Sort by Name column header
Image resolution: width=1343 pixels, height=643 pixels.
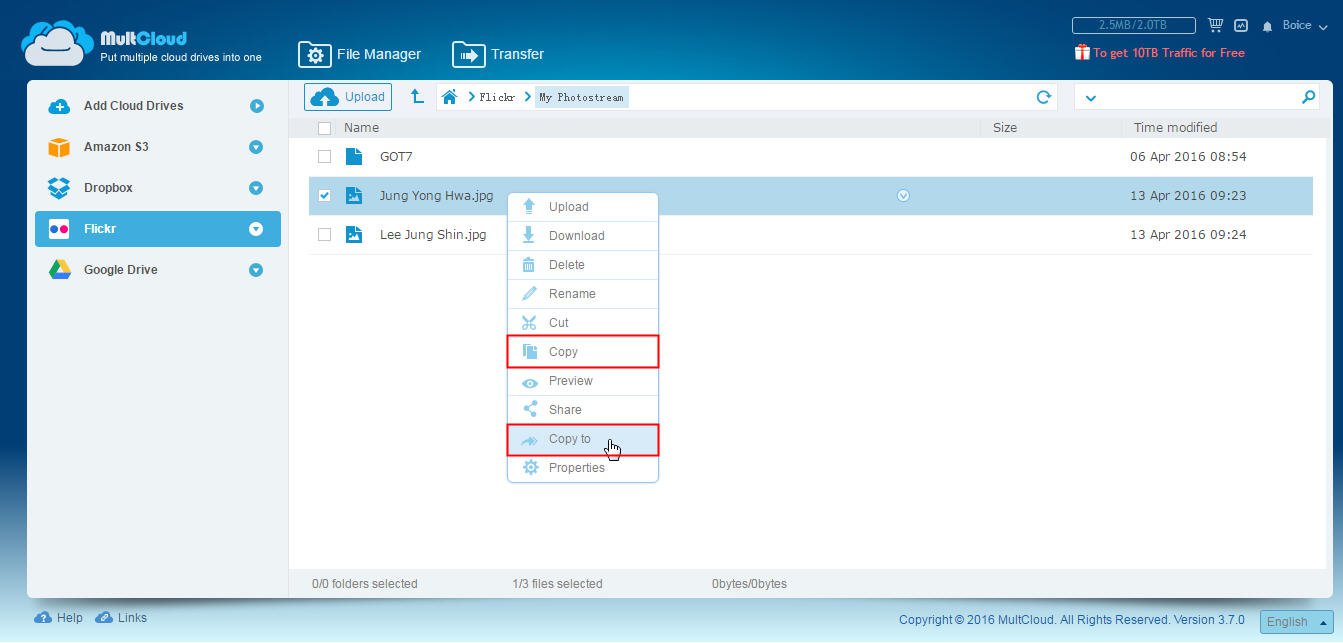(x=361, y=128)
